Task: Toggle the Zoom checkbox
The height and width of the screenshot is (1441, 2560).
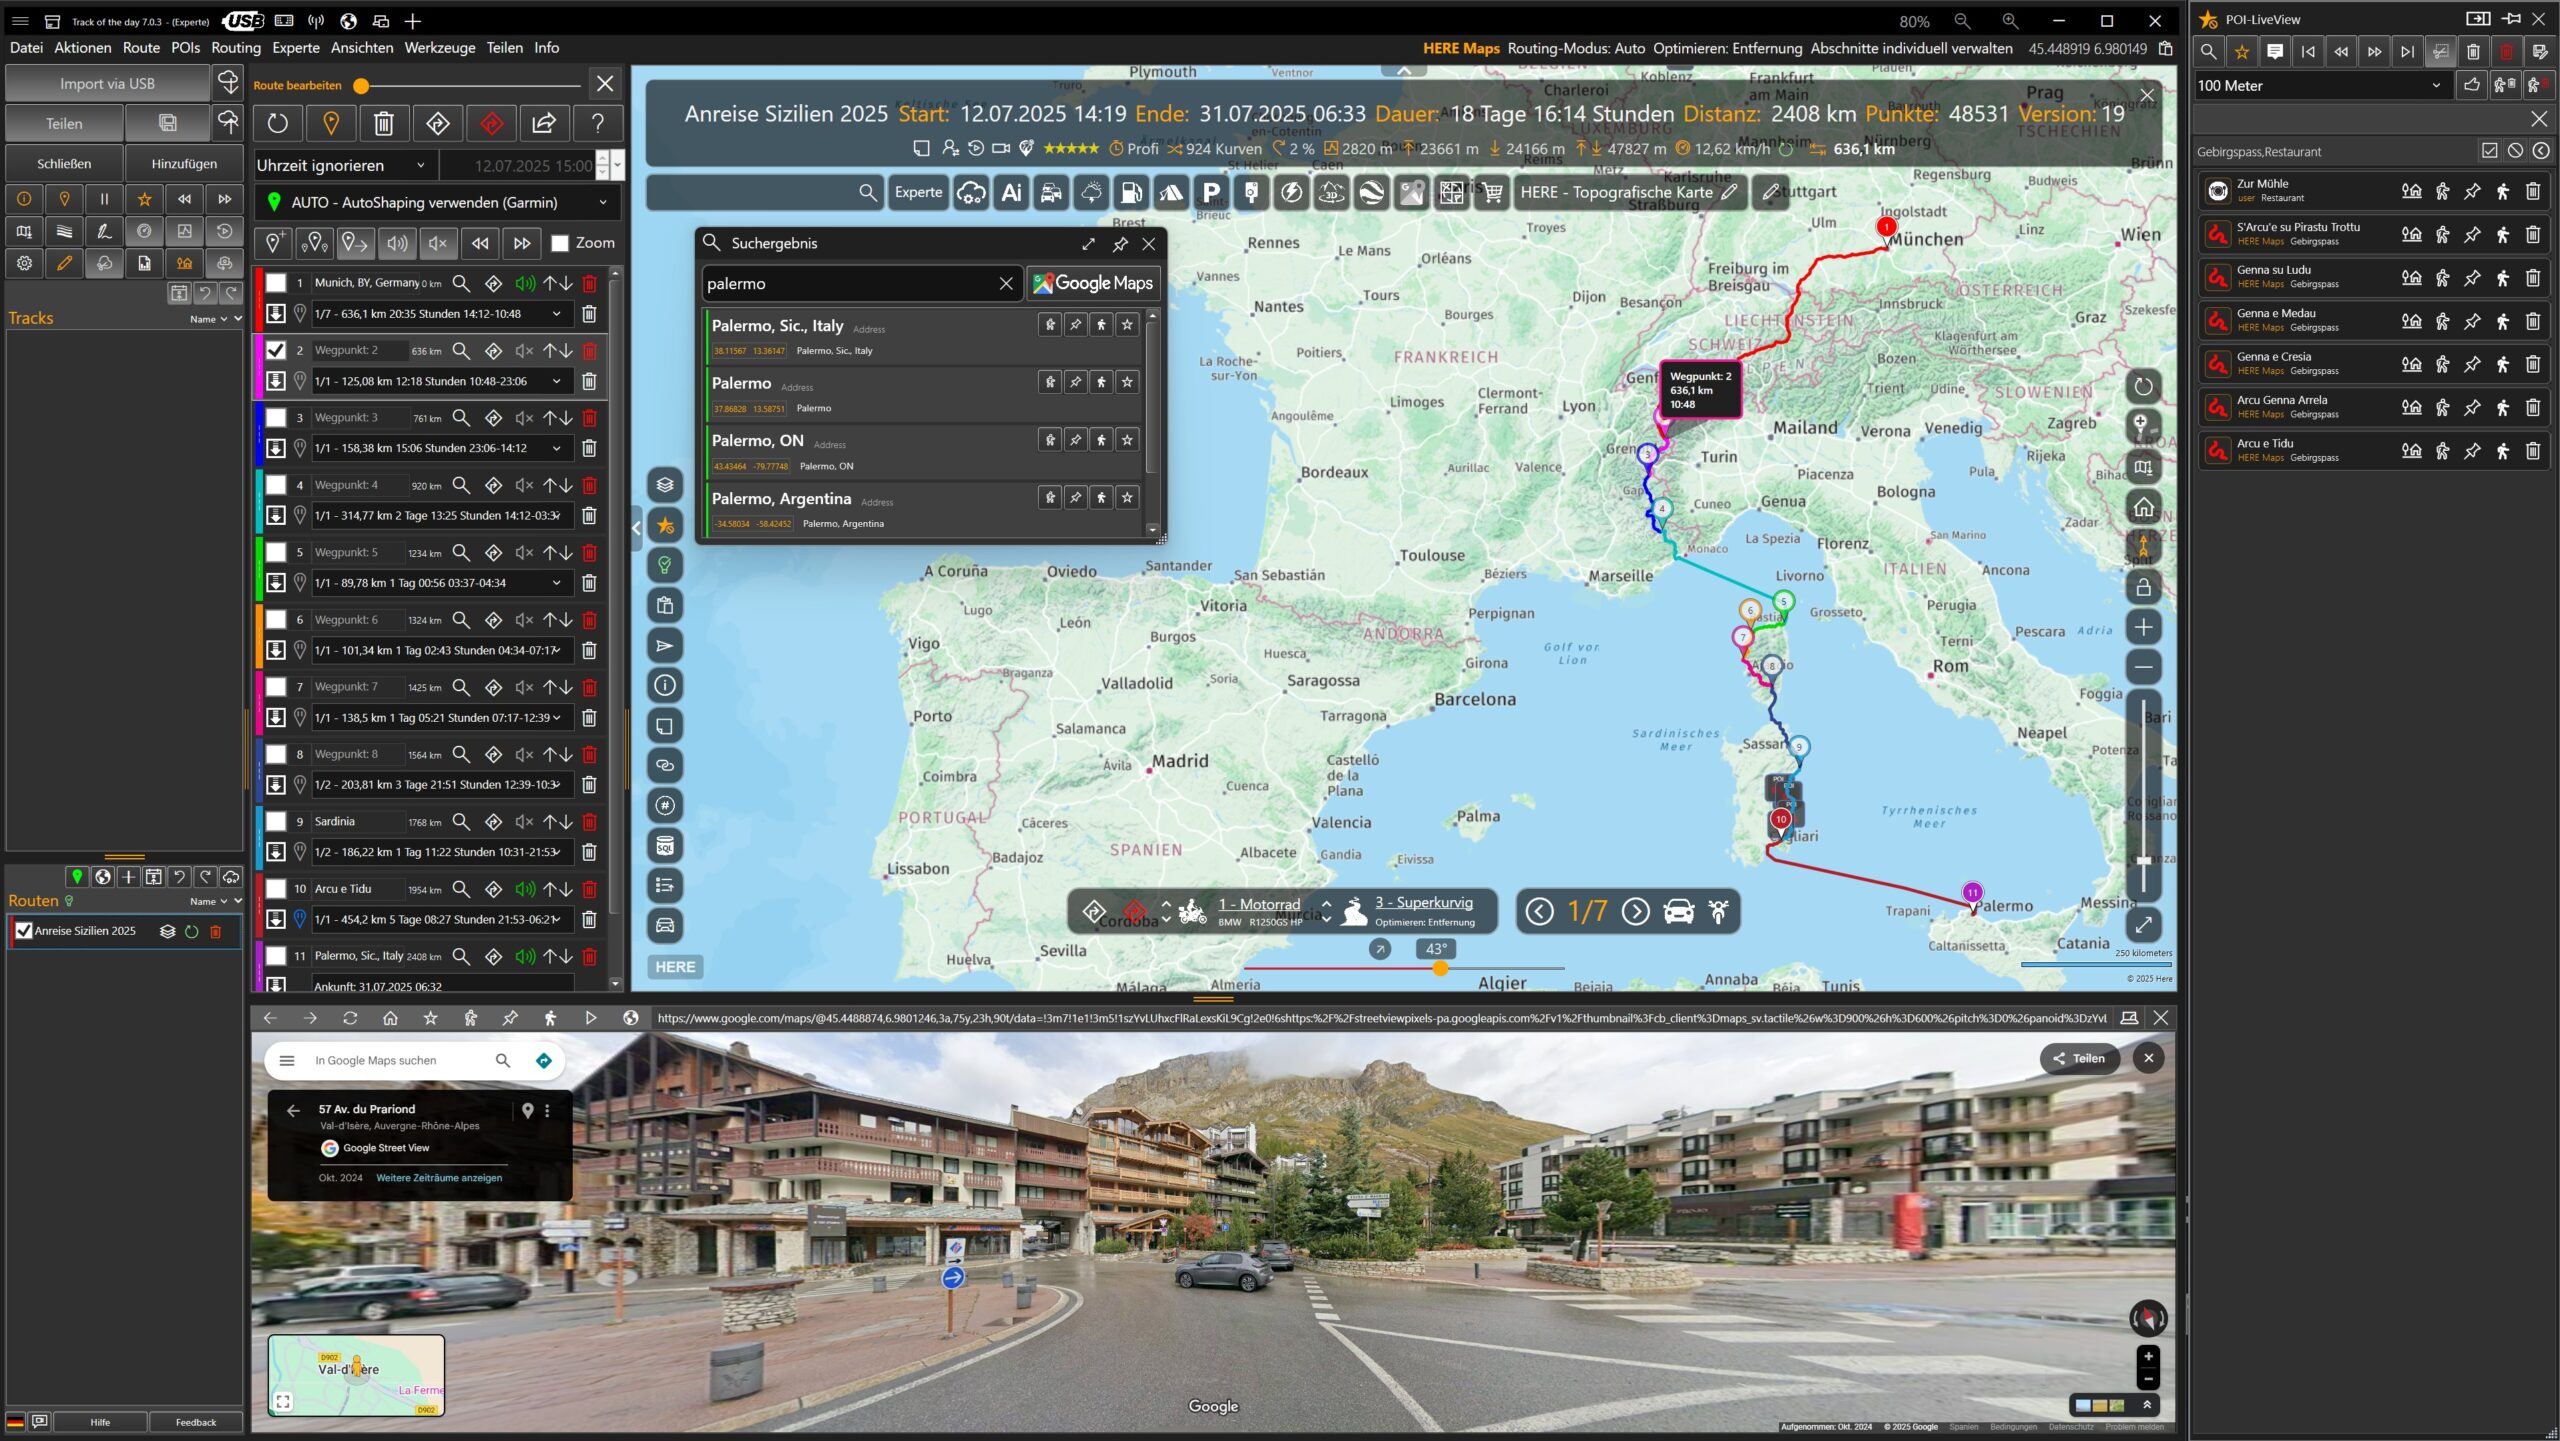Action: click(x=560, y=243)
